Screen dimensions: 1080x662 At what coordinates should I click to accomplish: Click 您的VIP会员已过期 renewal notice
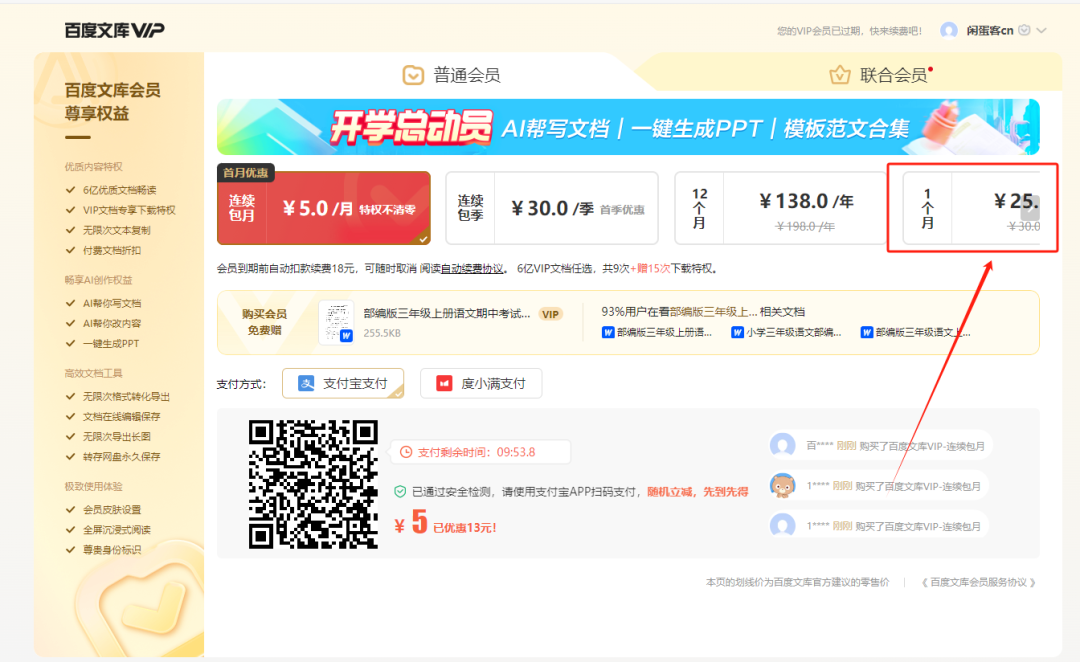(849, 31)
